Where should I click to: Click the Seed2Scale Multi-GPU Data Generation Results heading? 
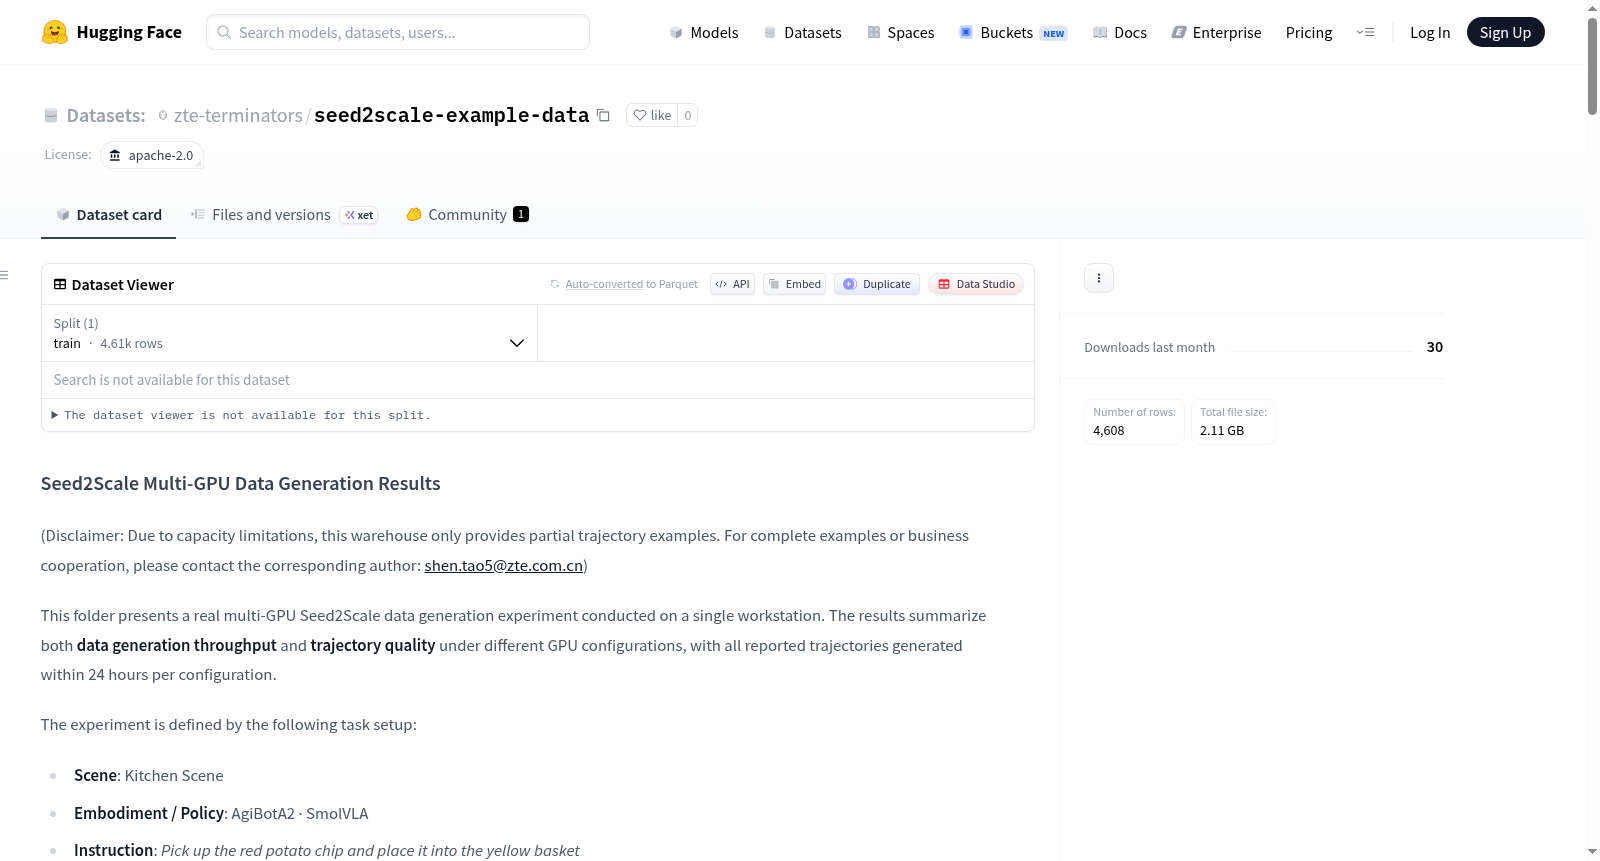[x=240, y=484]
